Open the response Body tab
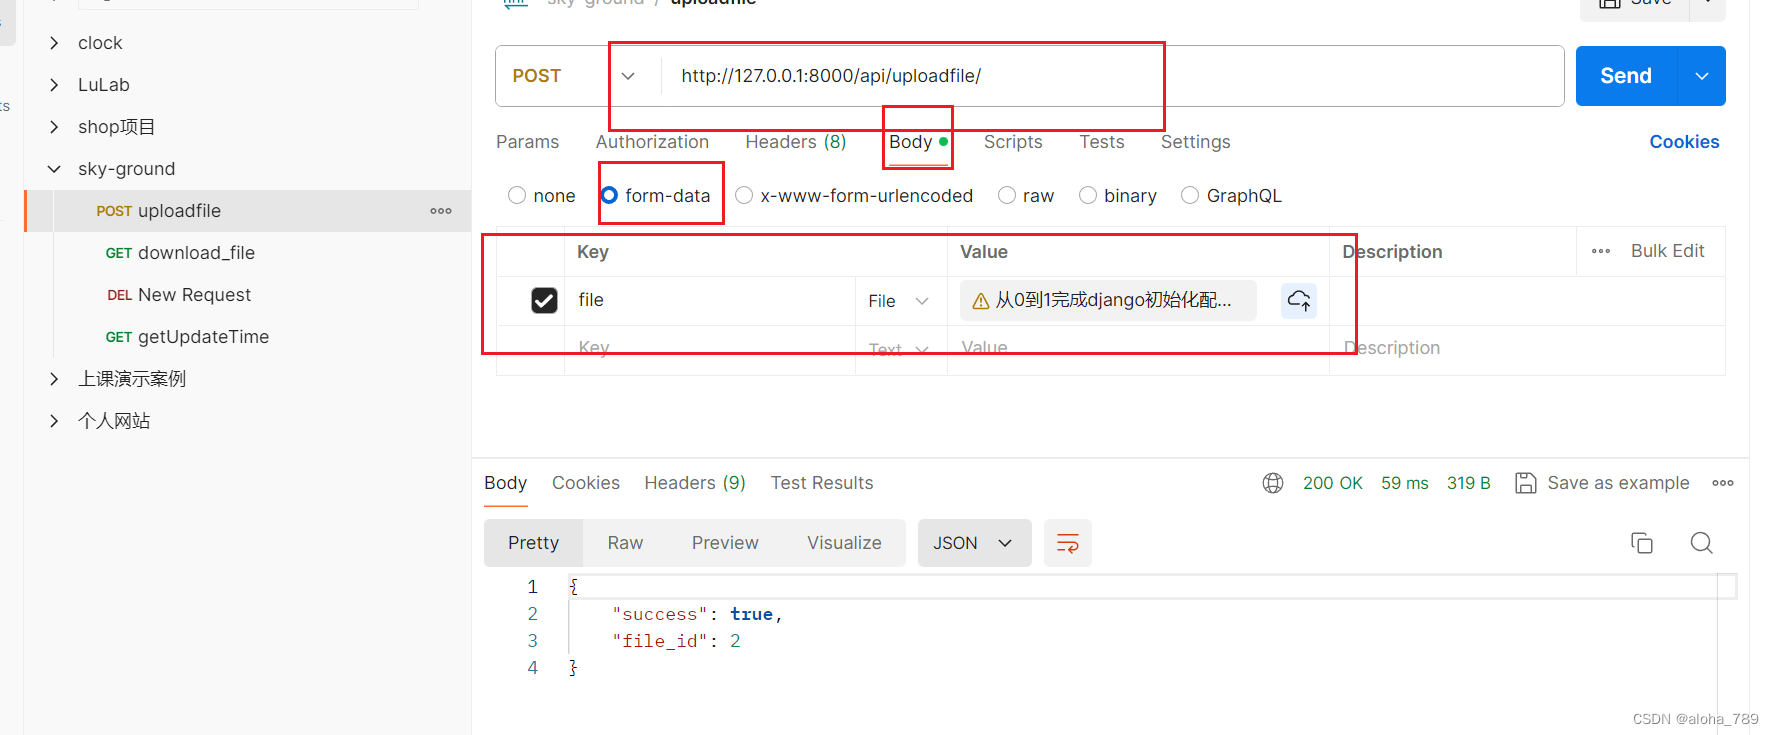Screen dimensions: 1774x735 coord(506,483)
